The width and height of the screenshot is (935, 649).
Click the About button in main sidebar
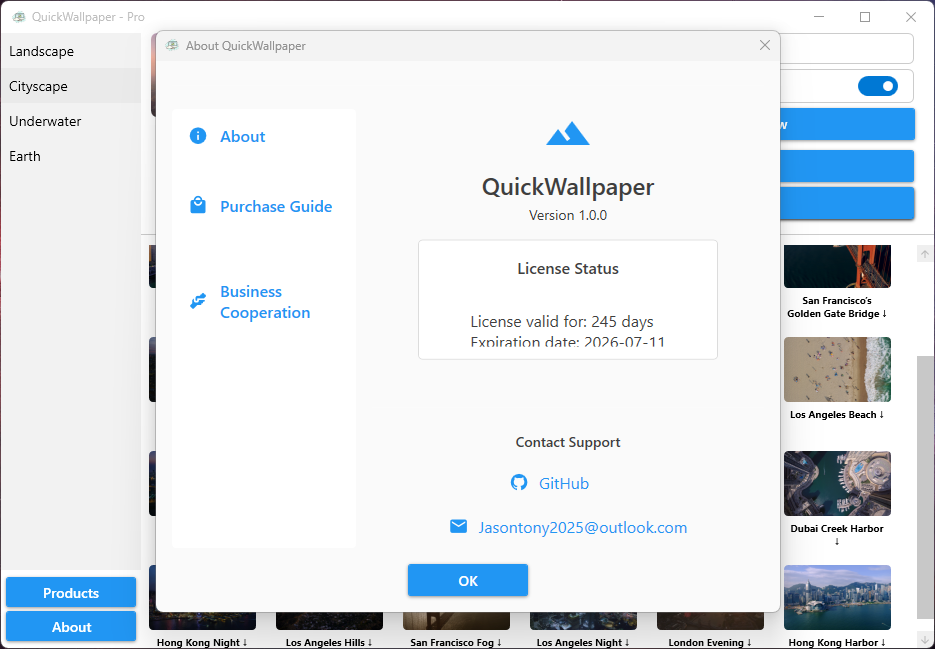tap(71, 626)
